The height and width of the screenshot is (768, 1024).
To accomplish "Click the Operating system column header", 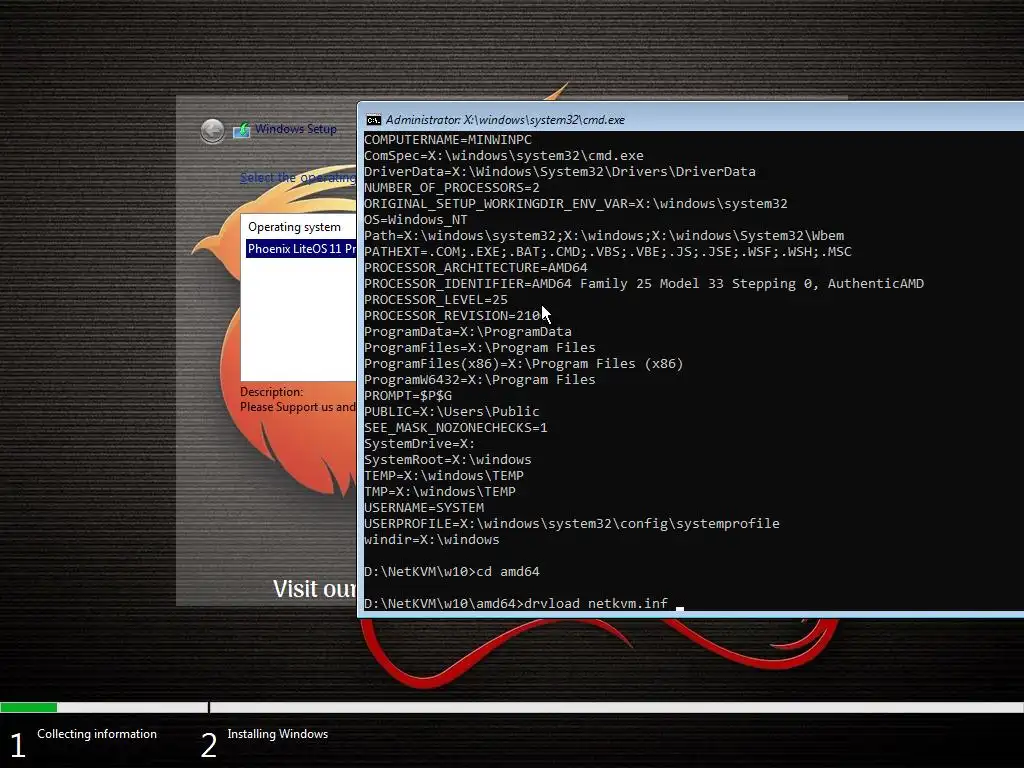I will coord(294,227).
